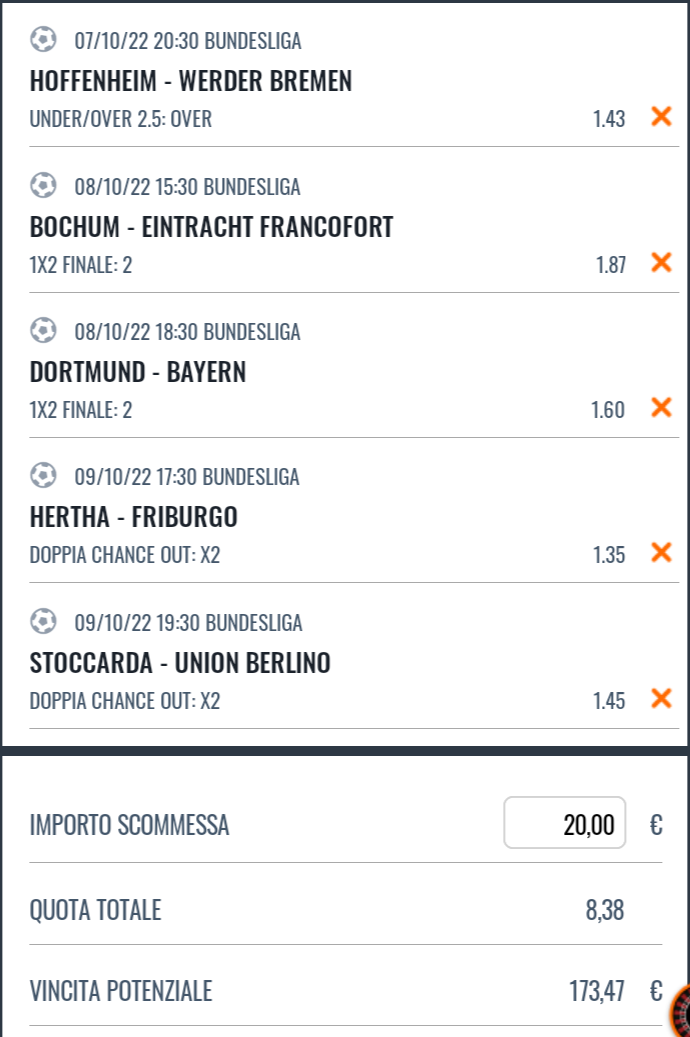Remove Hertha - Friburgo from the slip

pos(661,552)
